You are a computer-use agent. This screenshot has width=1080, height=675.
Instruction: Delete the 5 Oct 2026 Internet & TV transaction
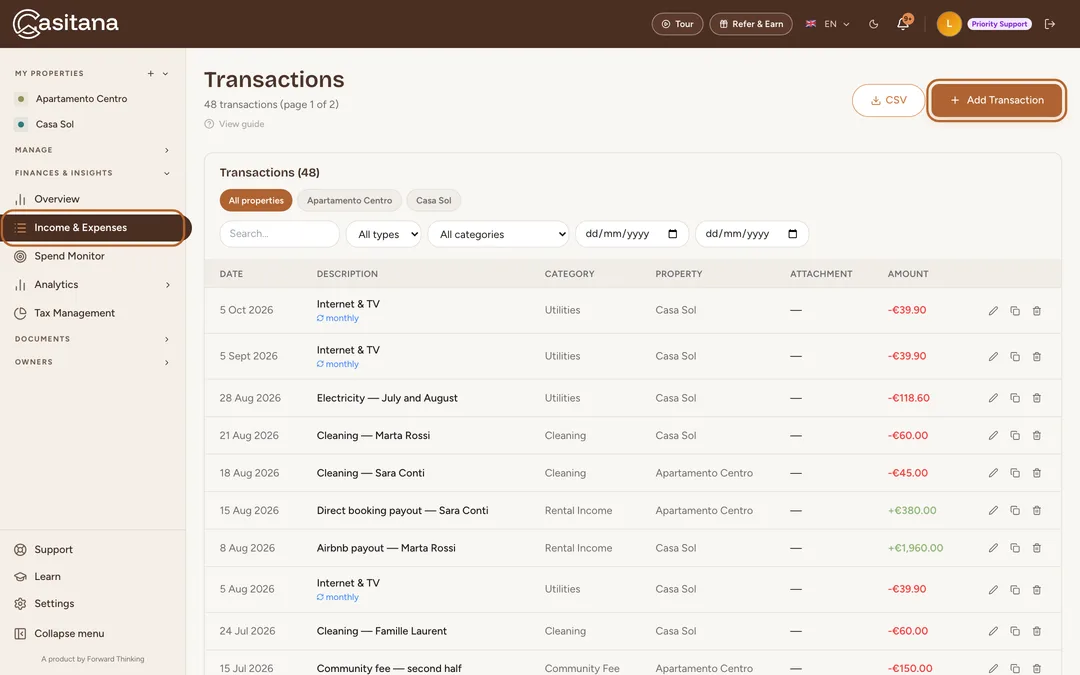point(1037,311)
